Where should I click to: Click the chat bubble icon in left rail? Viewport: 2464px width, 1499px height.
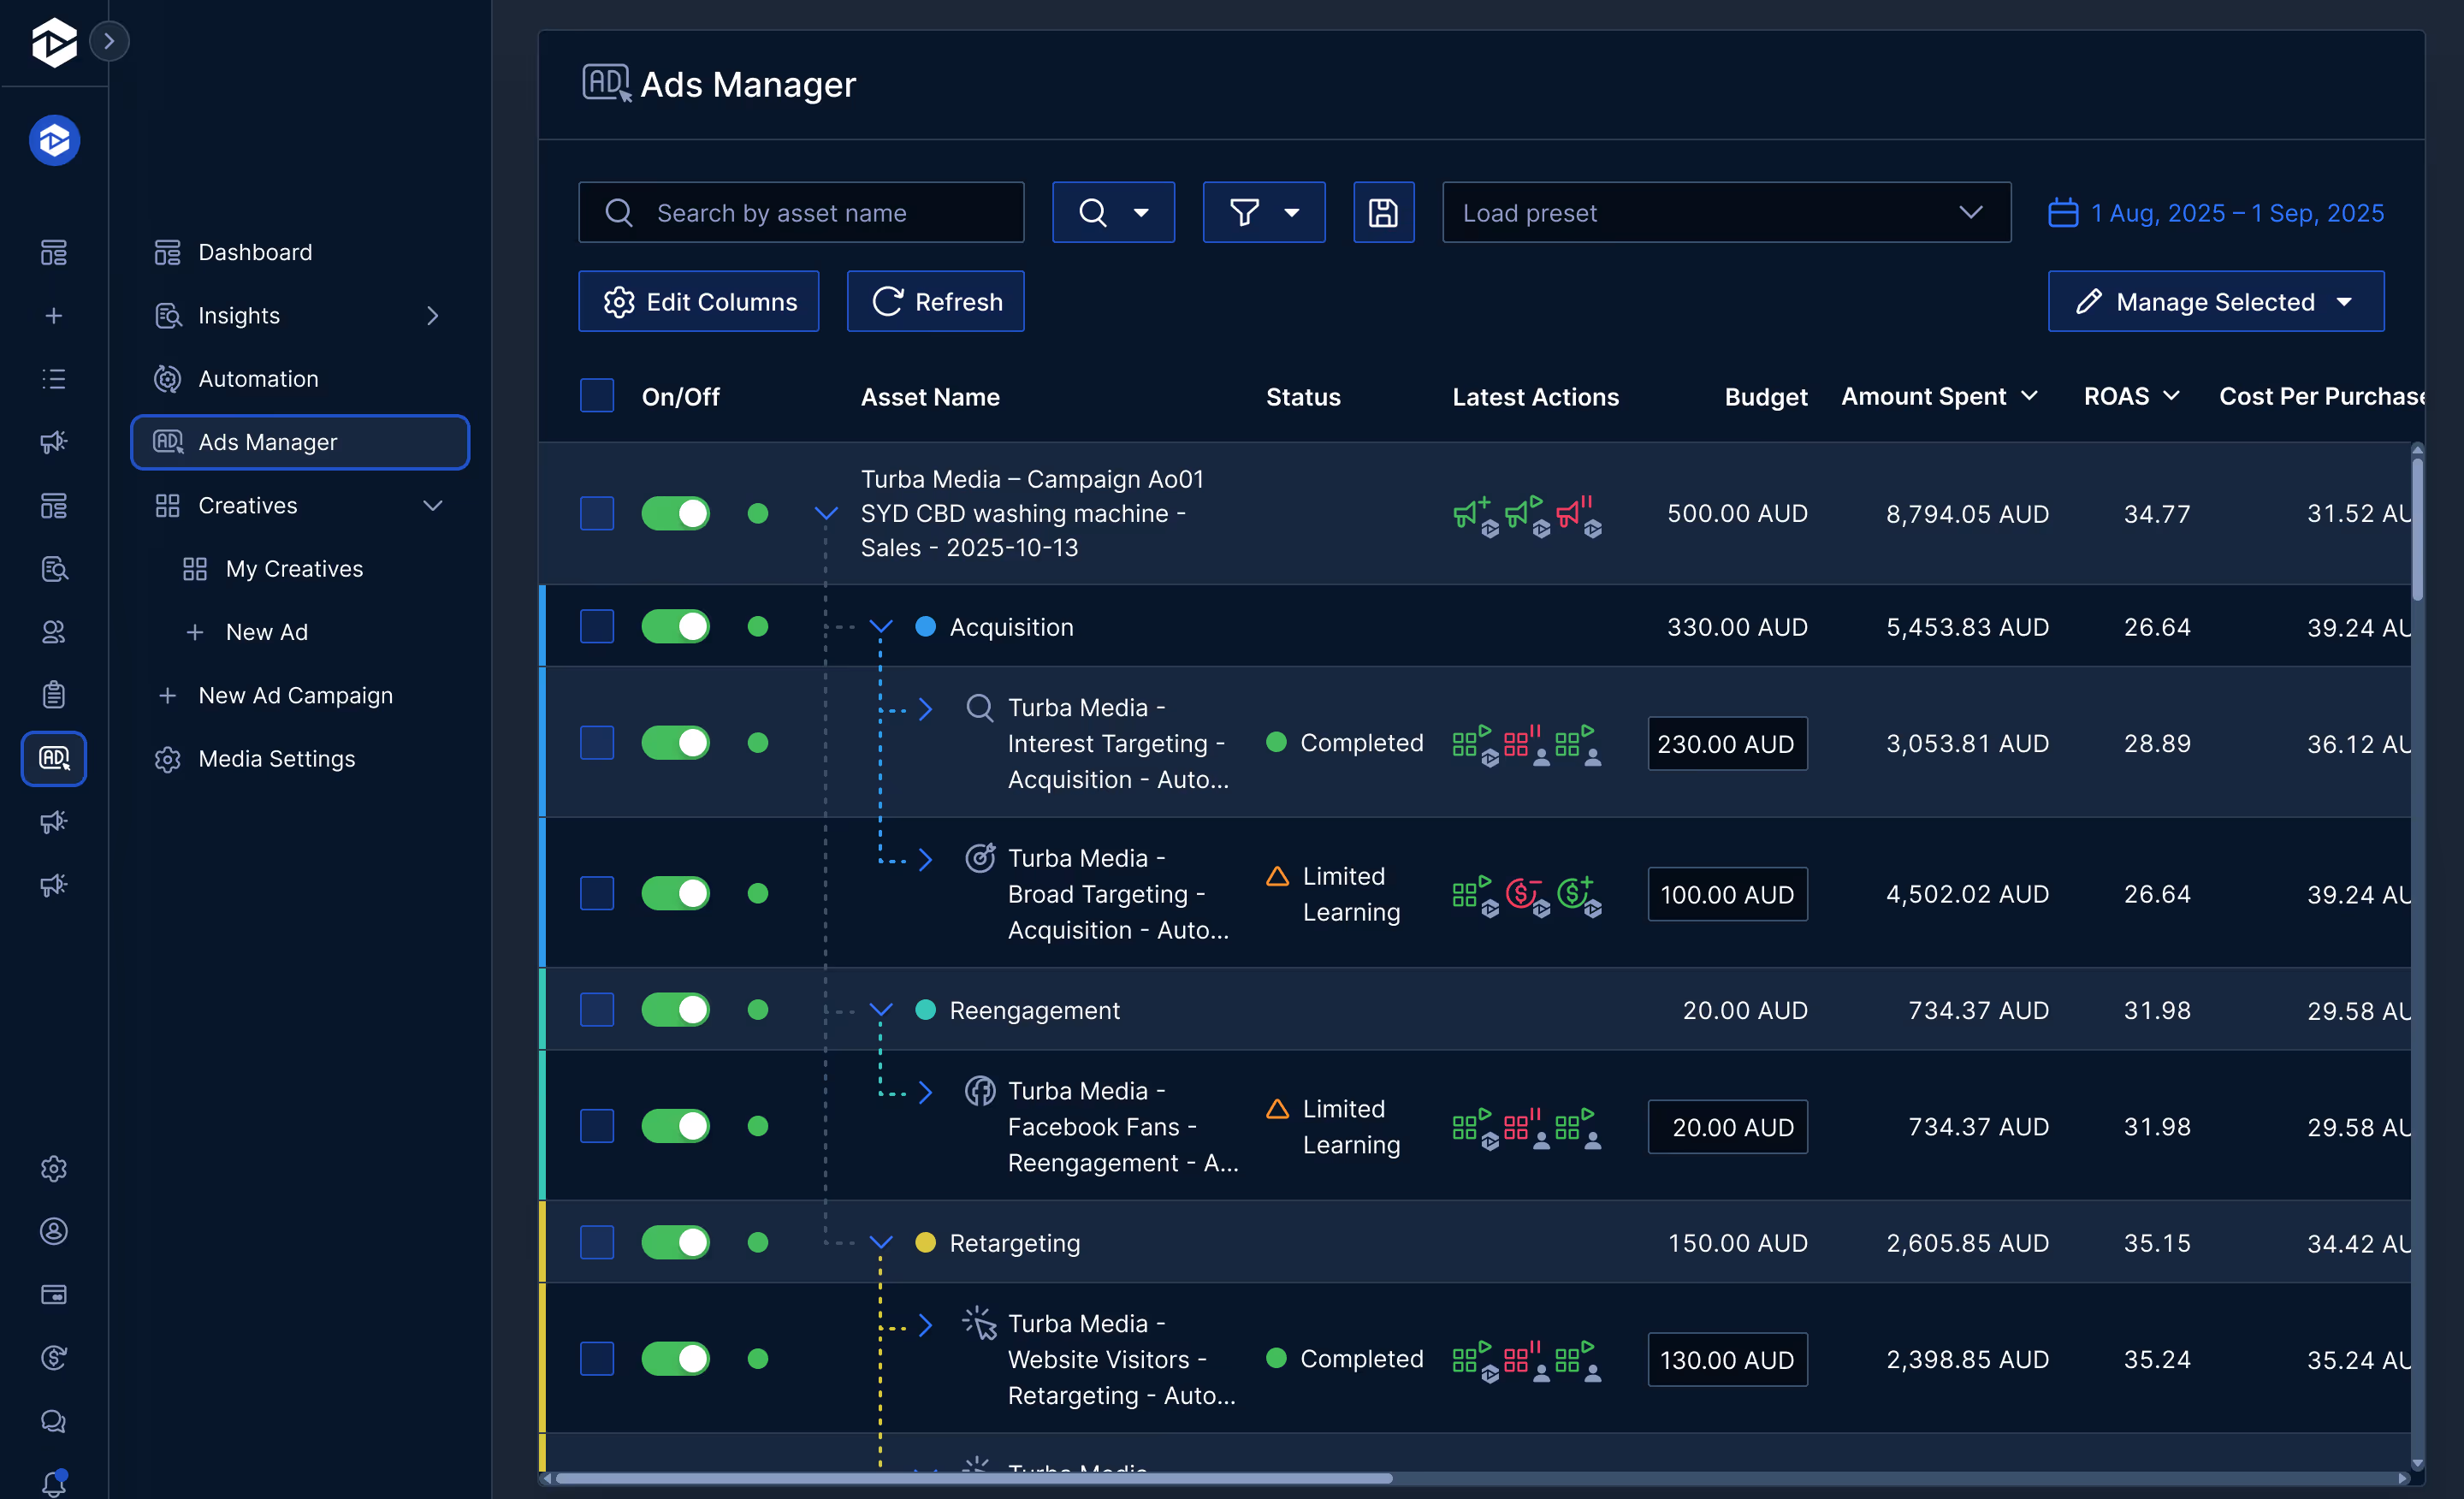point(54,1421)
